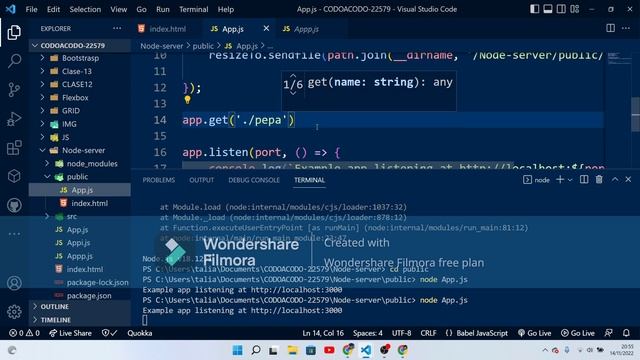Open the launch profile dropdown next to plus
This screenshot has width=640, height=360.
[x=570, y=180]
